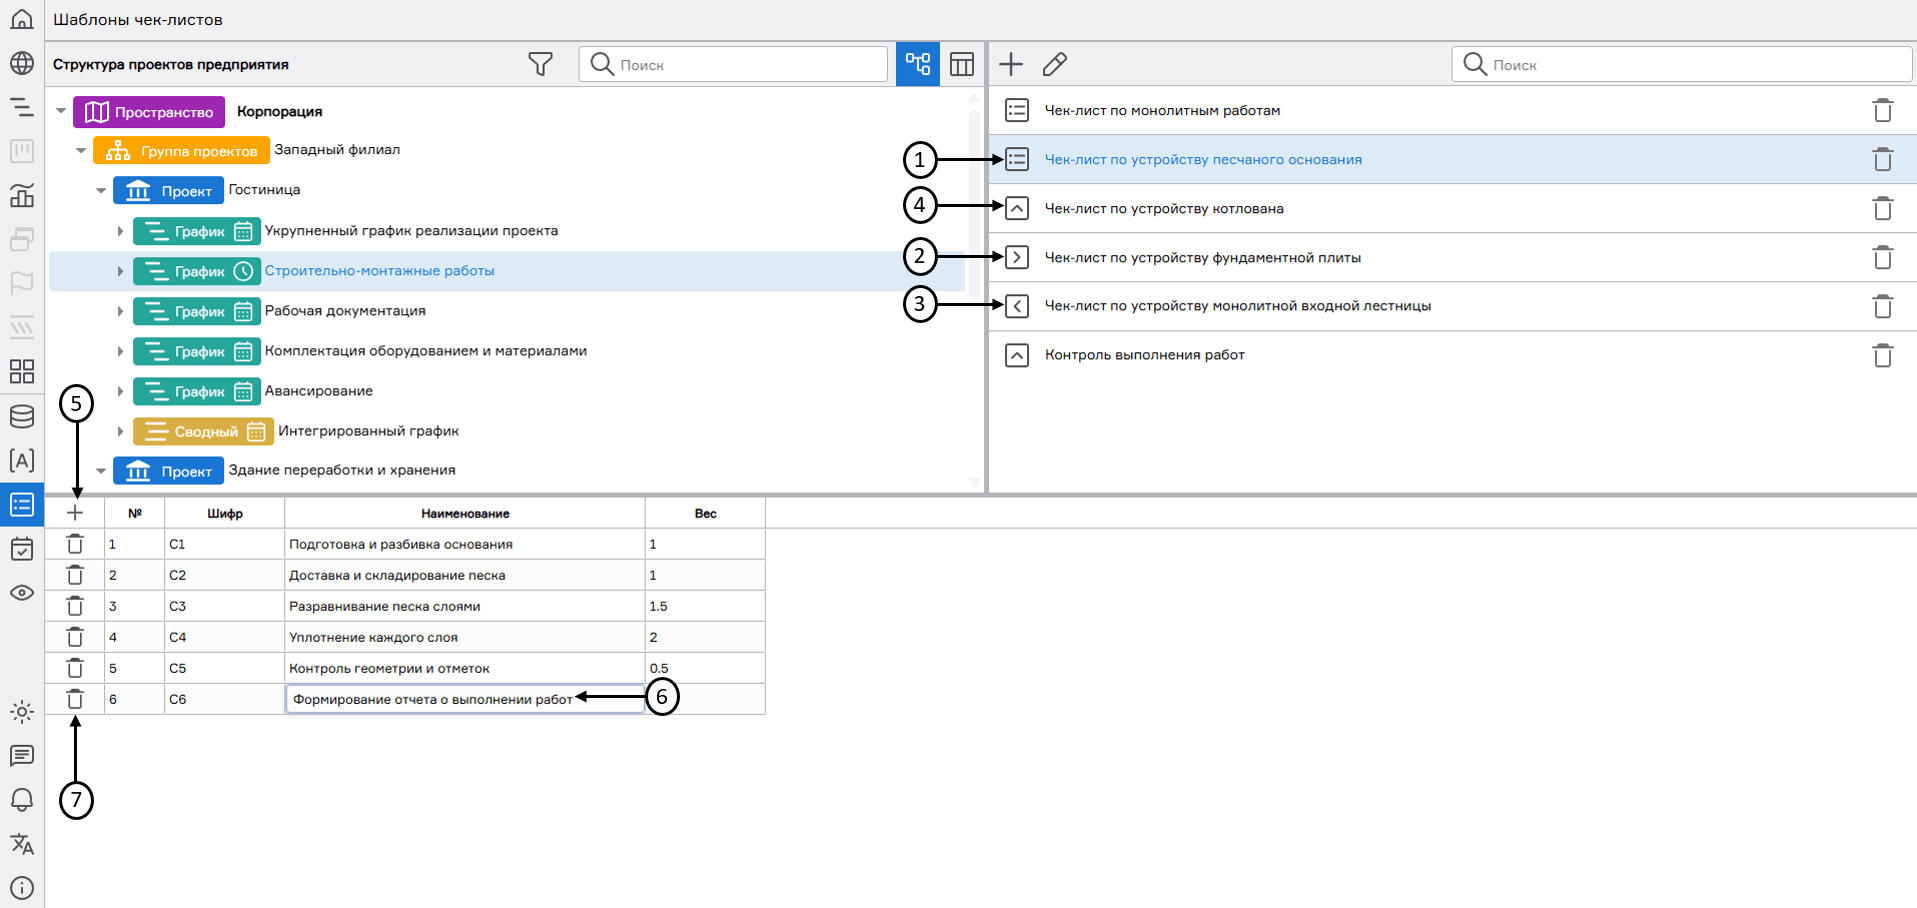Switch to table view of projects
This screenshot has width=1917, height=908.
pyautogui.click(x=962, y=65)
